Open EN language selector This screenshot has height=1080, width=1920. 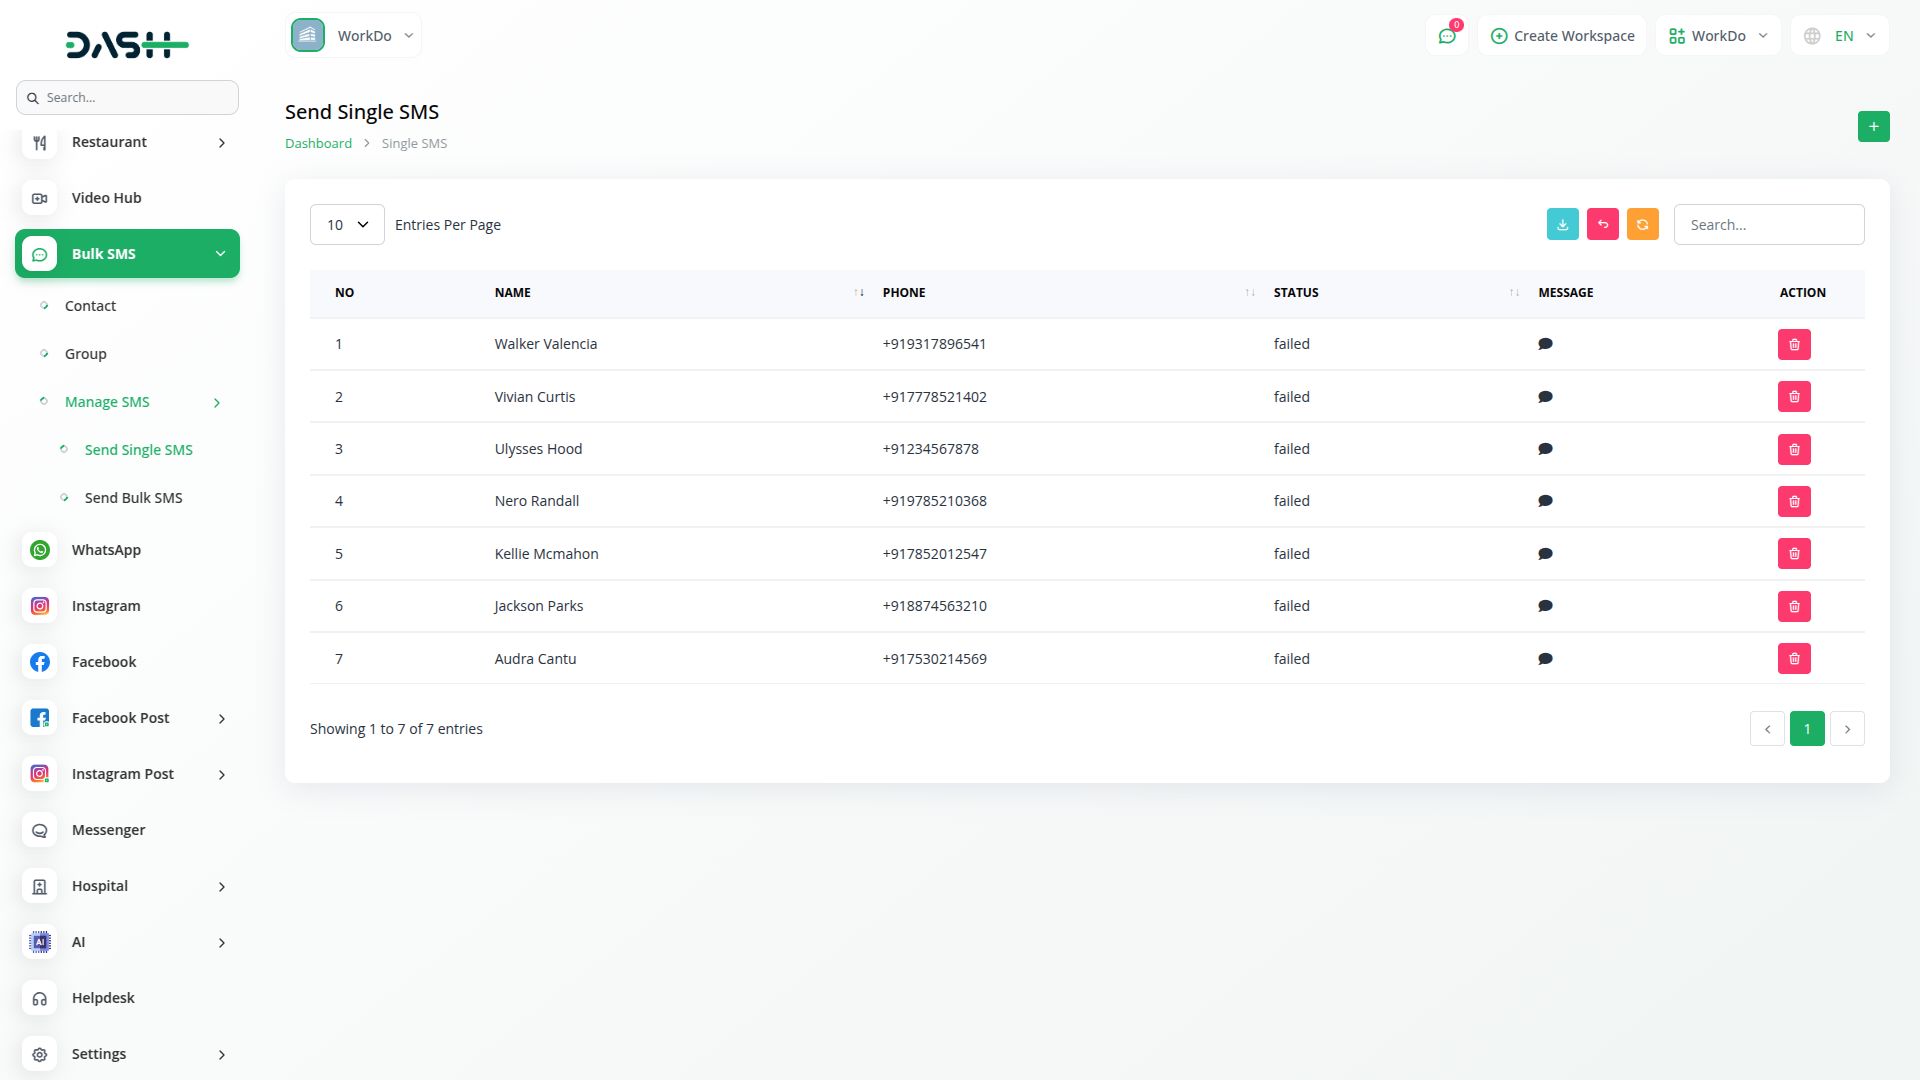pyautogui.click(x=1842, y=36)
